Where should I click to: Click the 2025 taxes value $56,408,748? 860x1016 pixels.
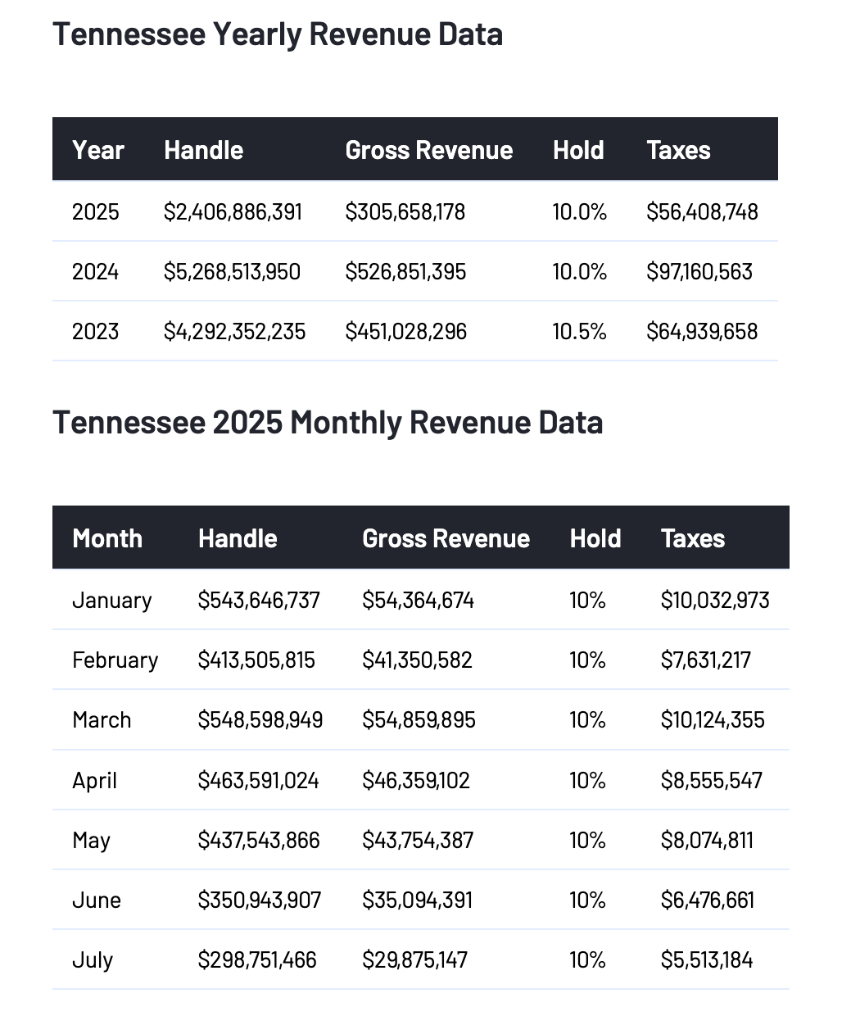(702, 212)
